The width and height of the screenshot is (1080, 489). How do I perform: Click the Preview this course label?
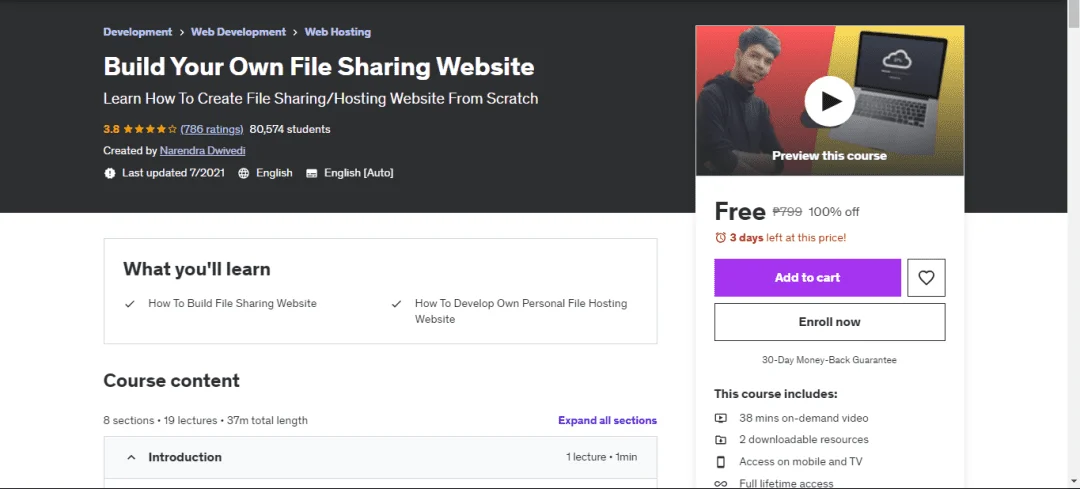[829, 156]
